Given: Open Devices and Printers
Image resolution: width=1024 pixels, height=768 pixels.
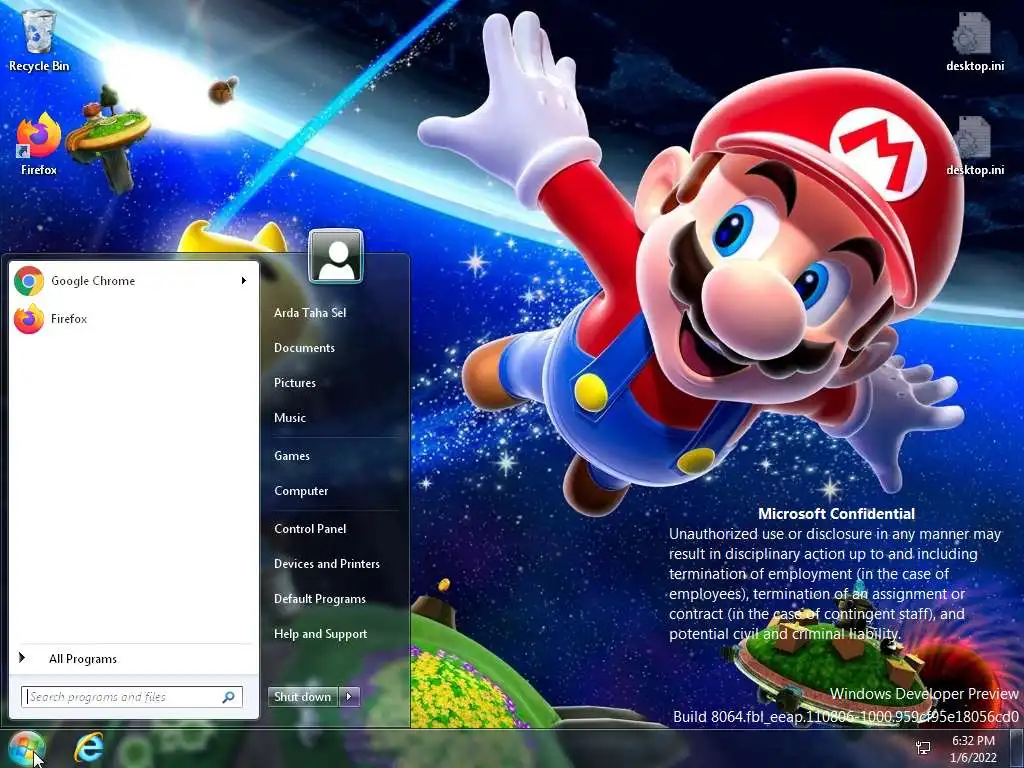Looking at the screenshot, I should pos(327,564).
